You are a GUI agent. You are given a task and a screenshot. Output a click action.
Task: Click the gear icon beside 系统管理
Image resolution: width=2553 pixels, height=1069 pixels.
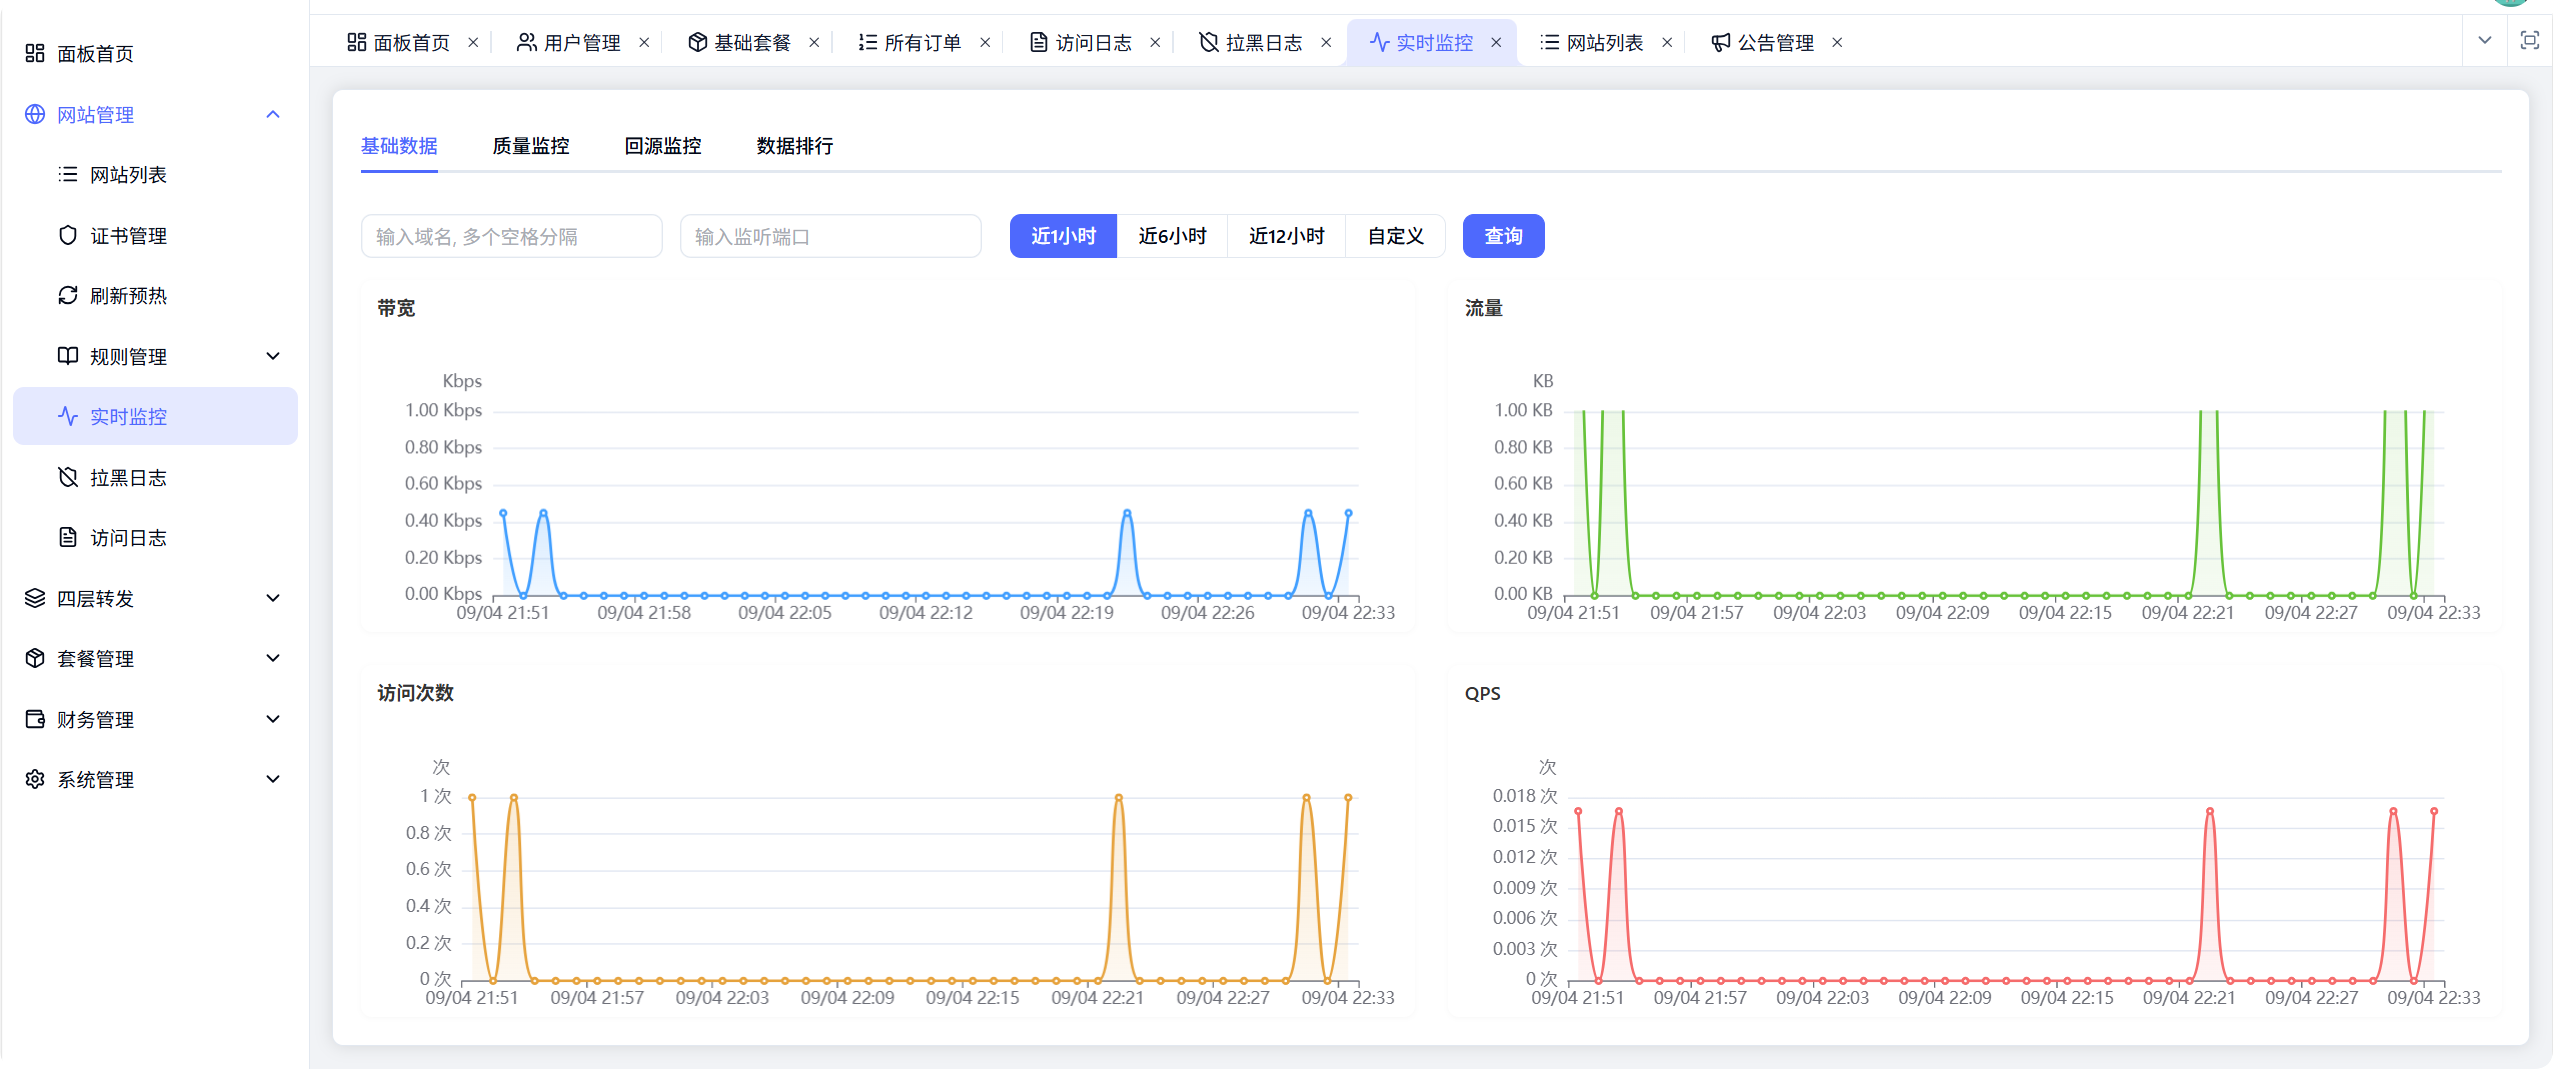[35, 780]
